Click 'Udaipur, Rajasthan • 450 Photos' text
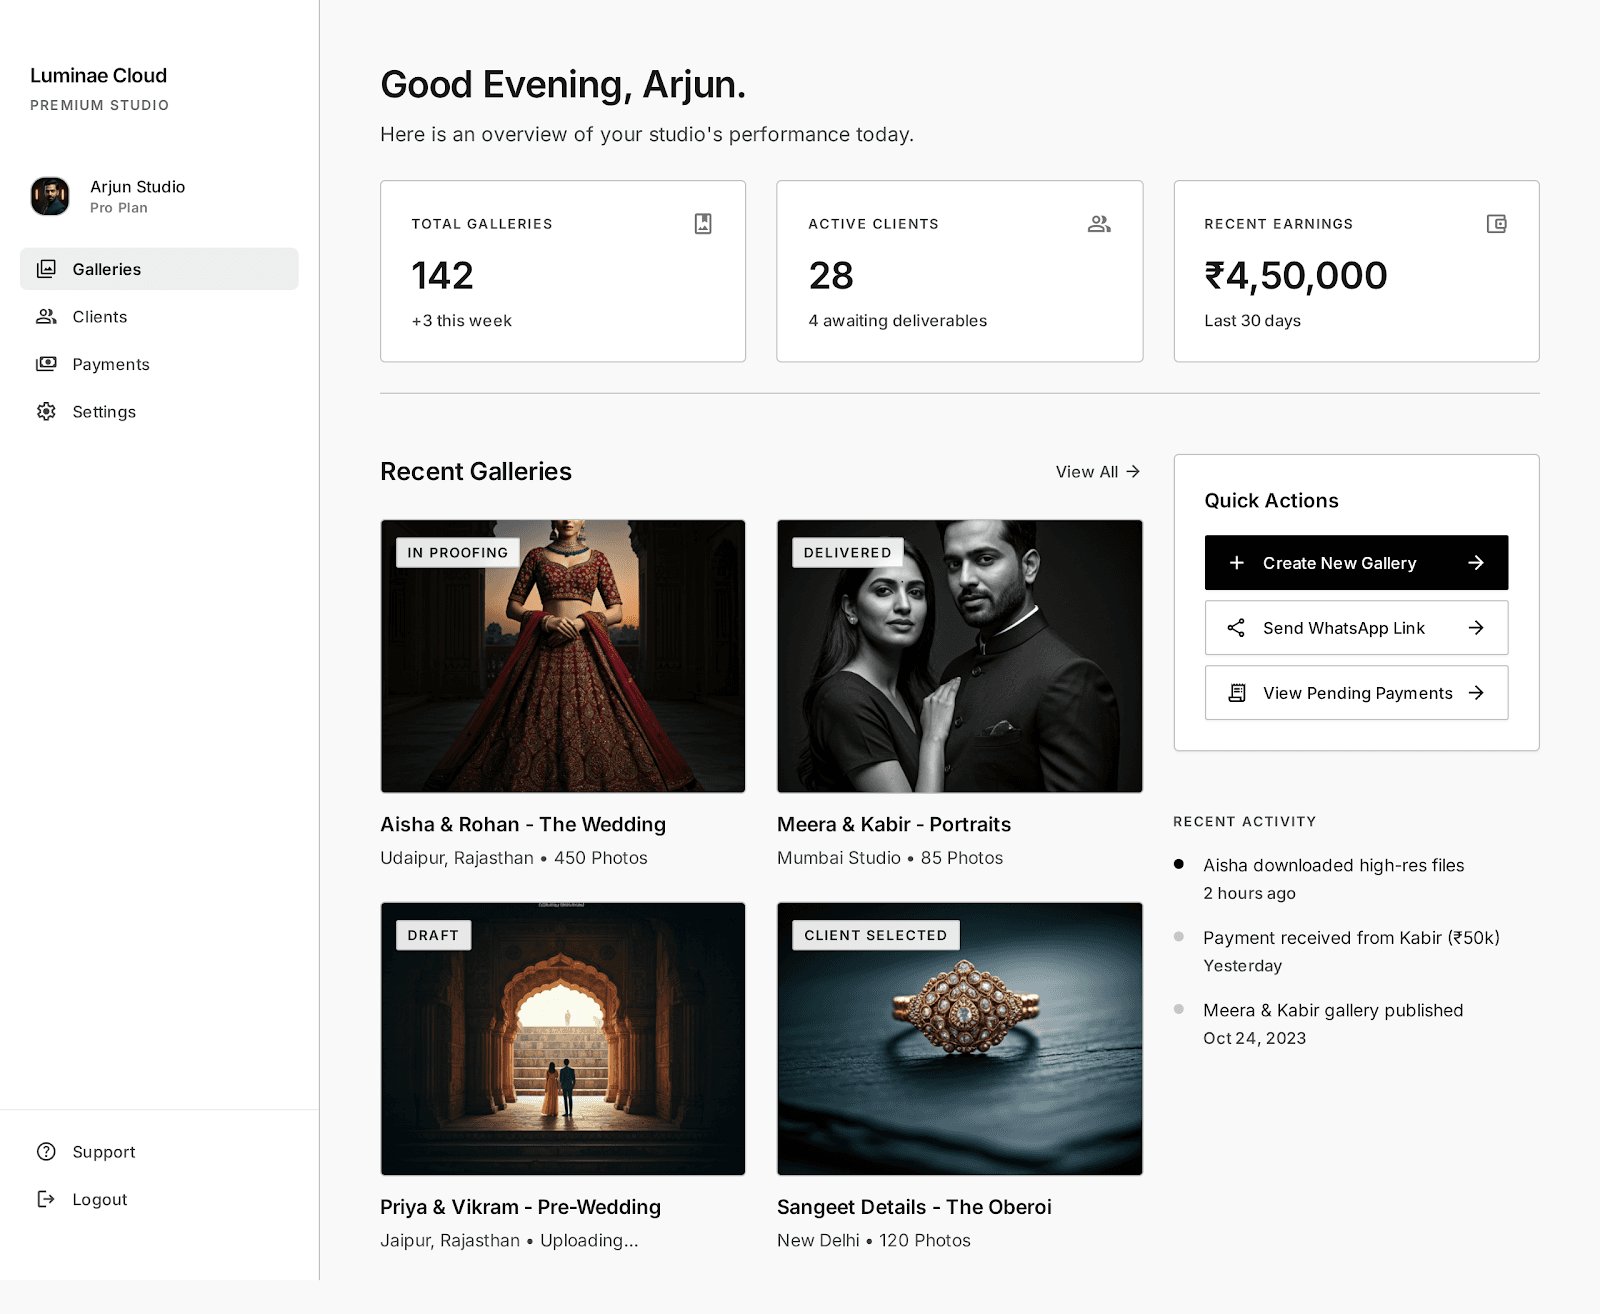The image size is (1600, 1314). tap(514, 858)
